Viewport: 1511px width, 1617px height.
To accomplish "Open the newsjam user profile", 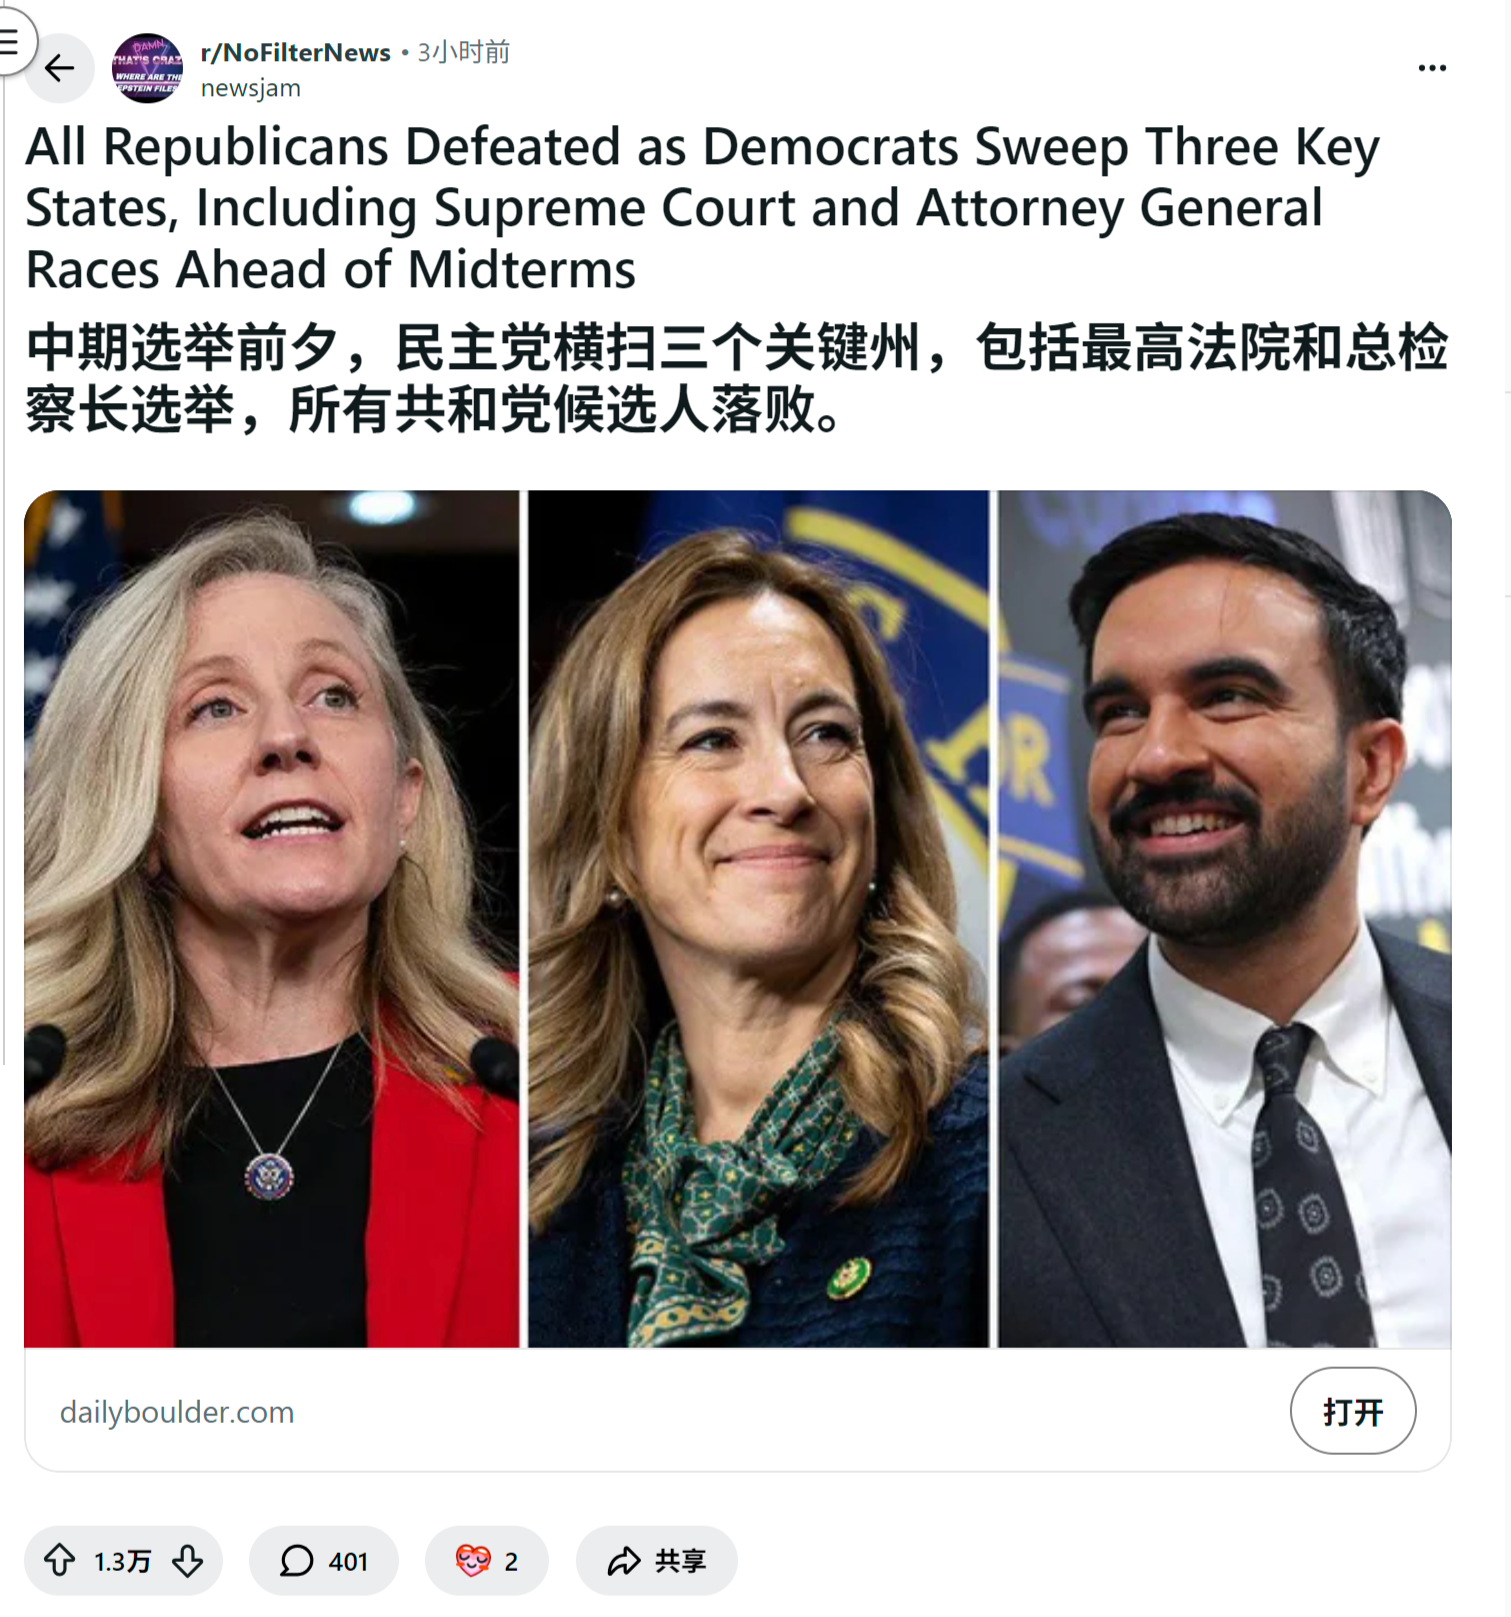I will 250,88.
